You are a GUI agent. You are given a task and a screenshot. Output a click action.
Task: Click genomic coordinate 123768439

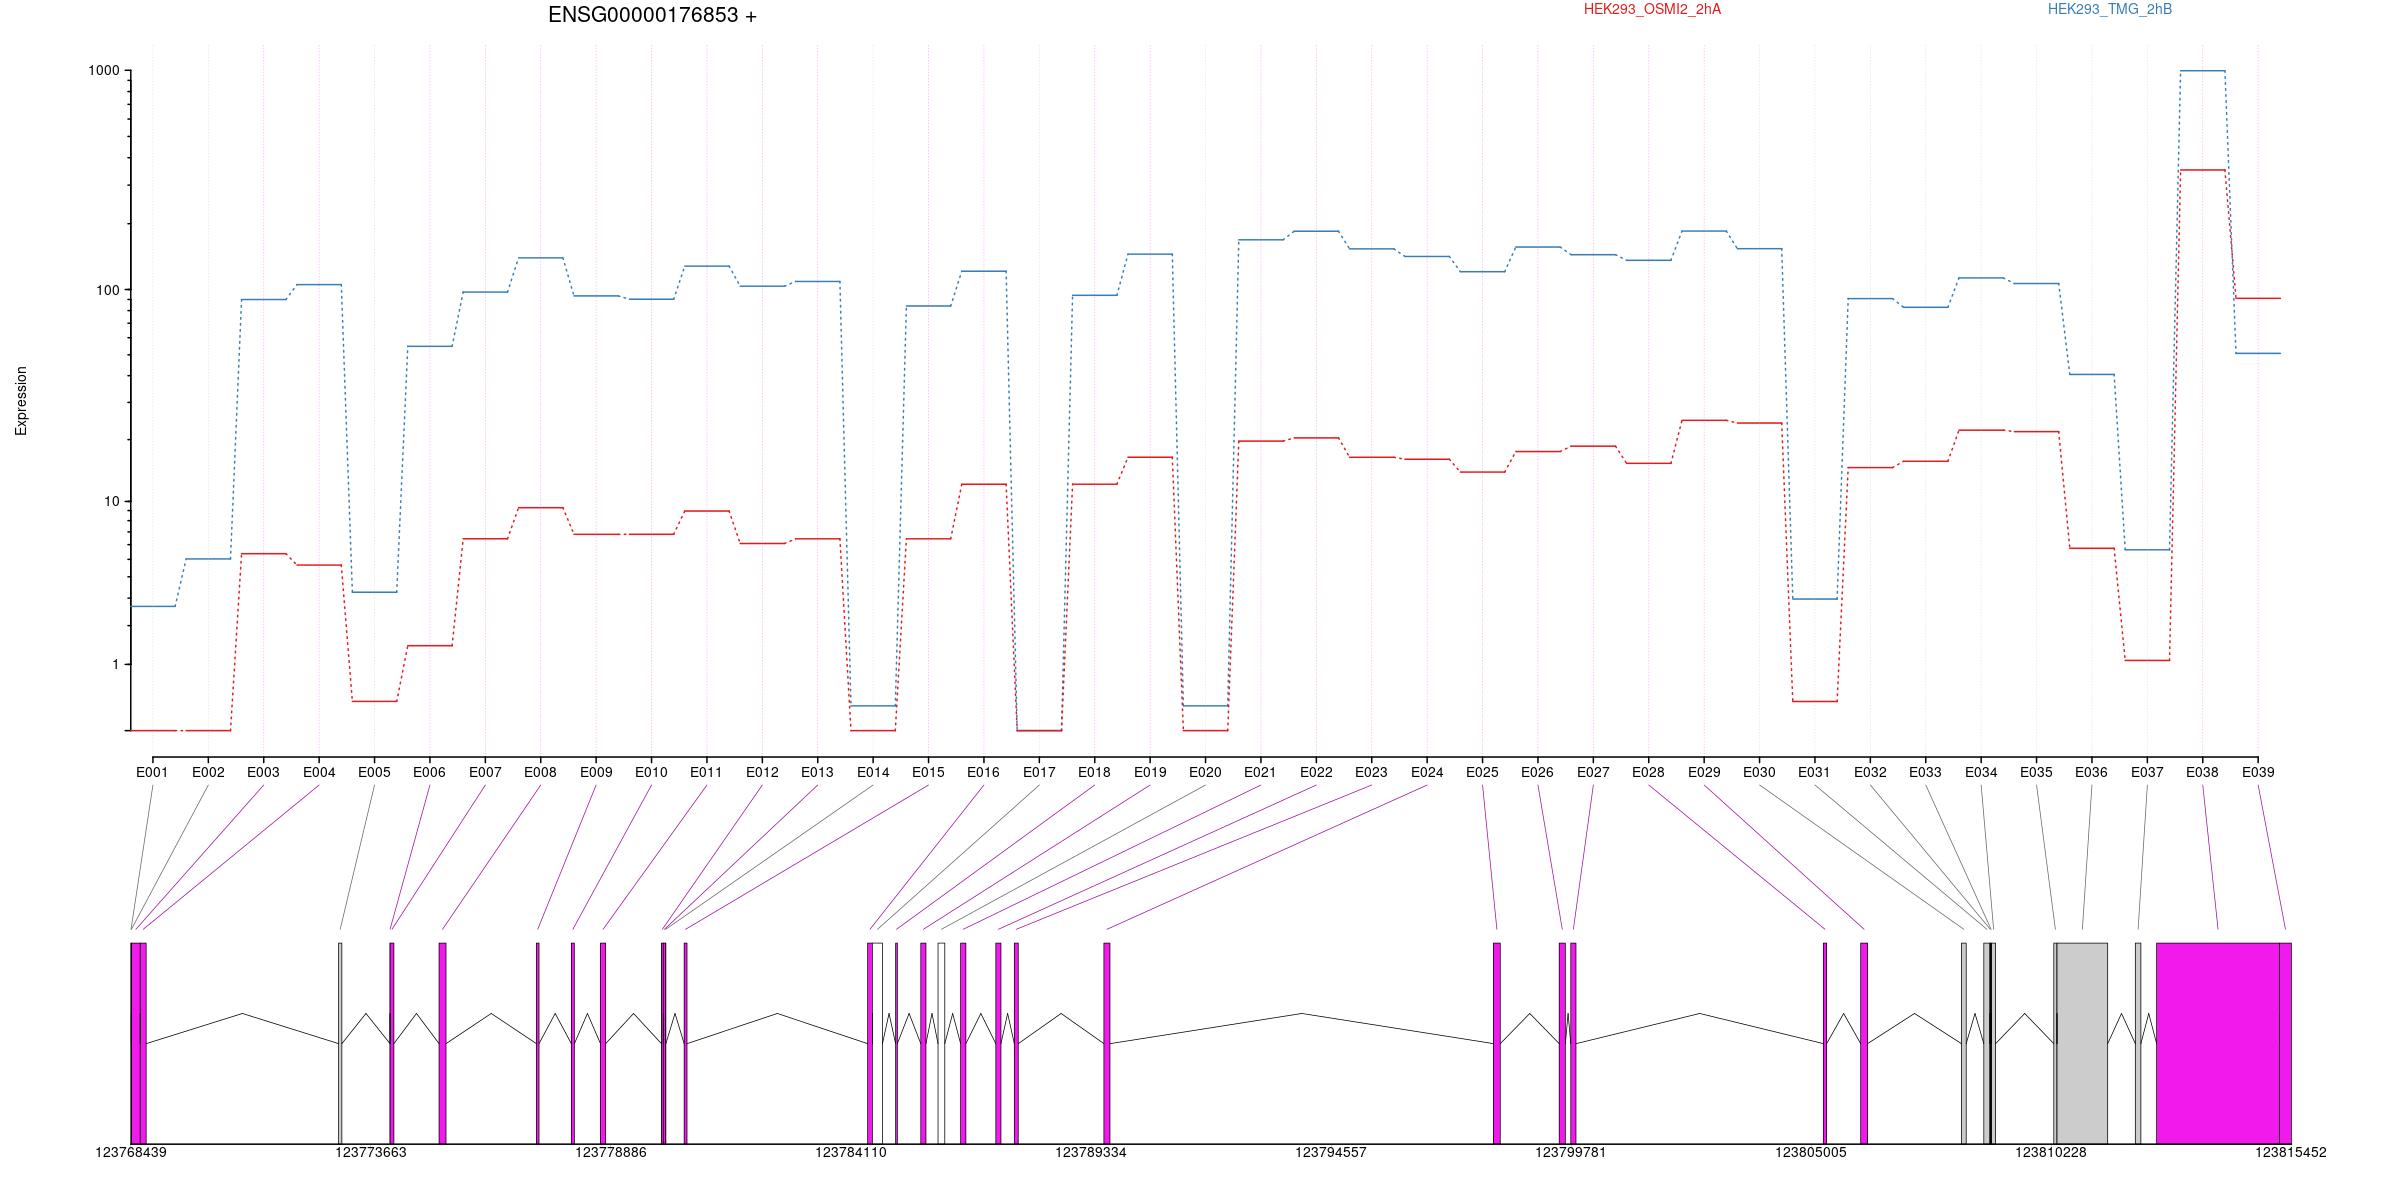coord(131,1152)
